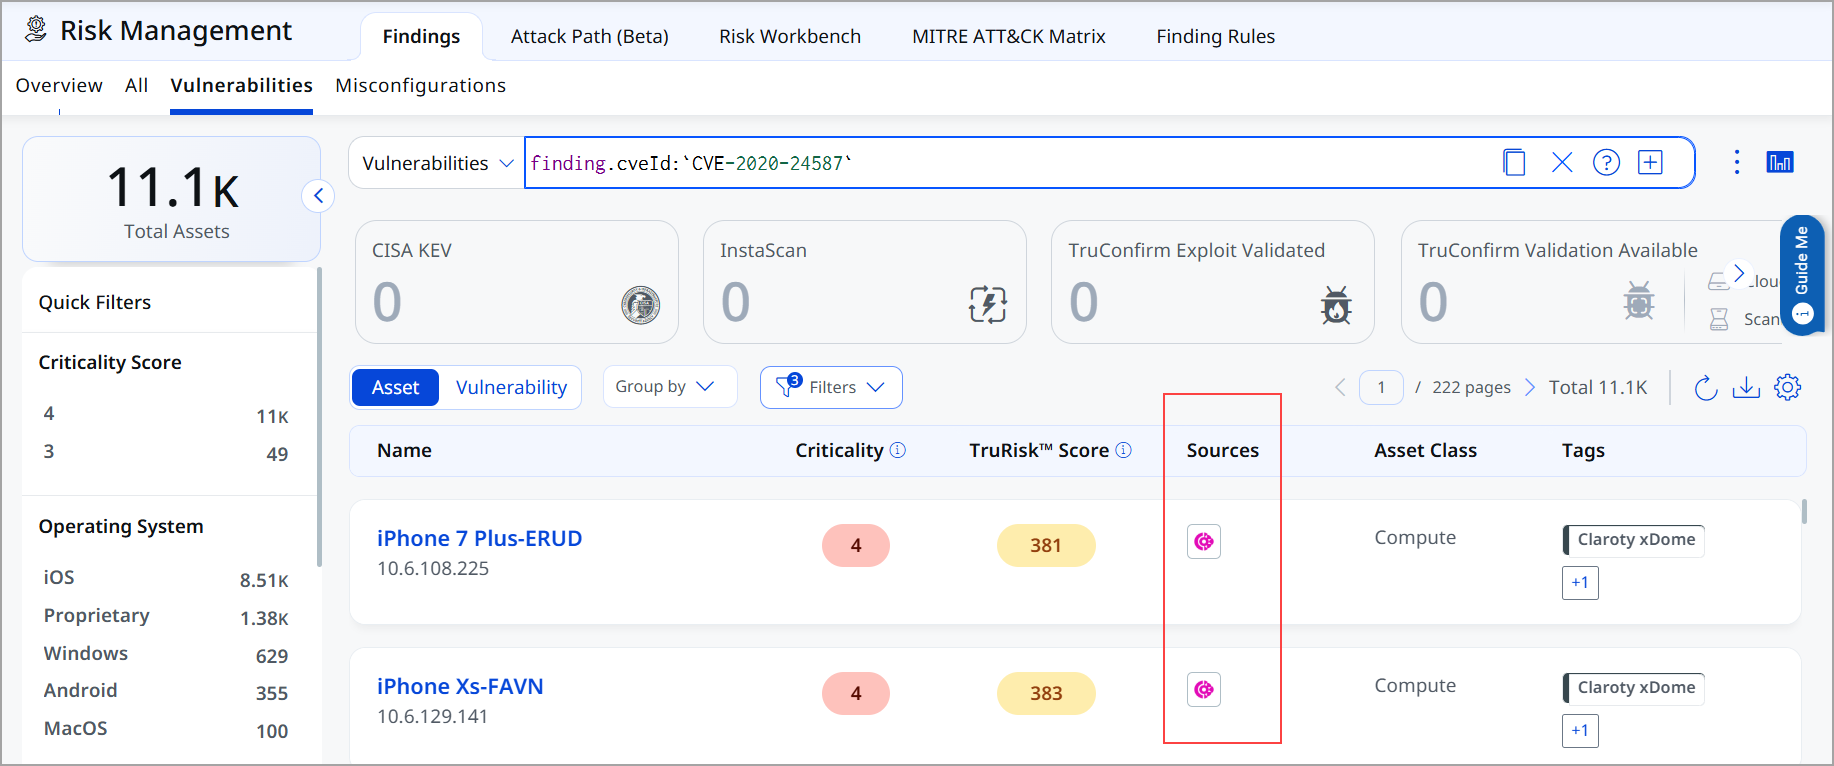Screen dimensions: 1834x766
Task: Open table settings gear icon
Action: [x=1788, y=387]
